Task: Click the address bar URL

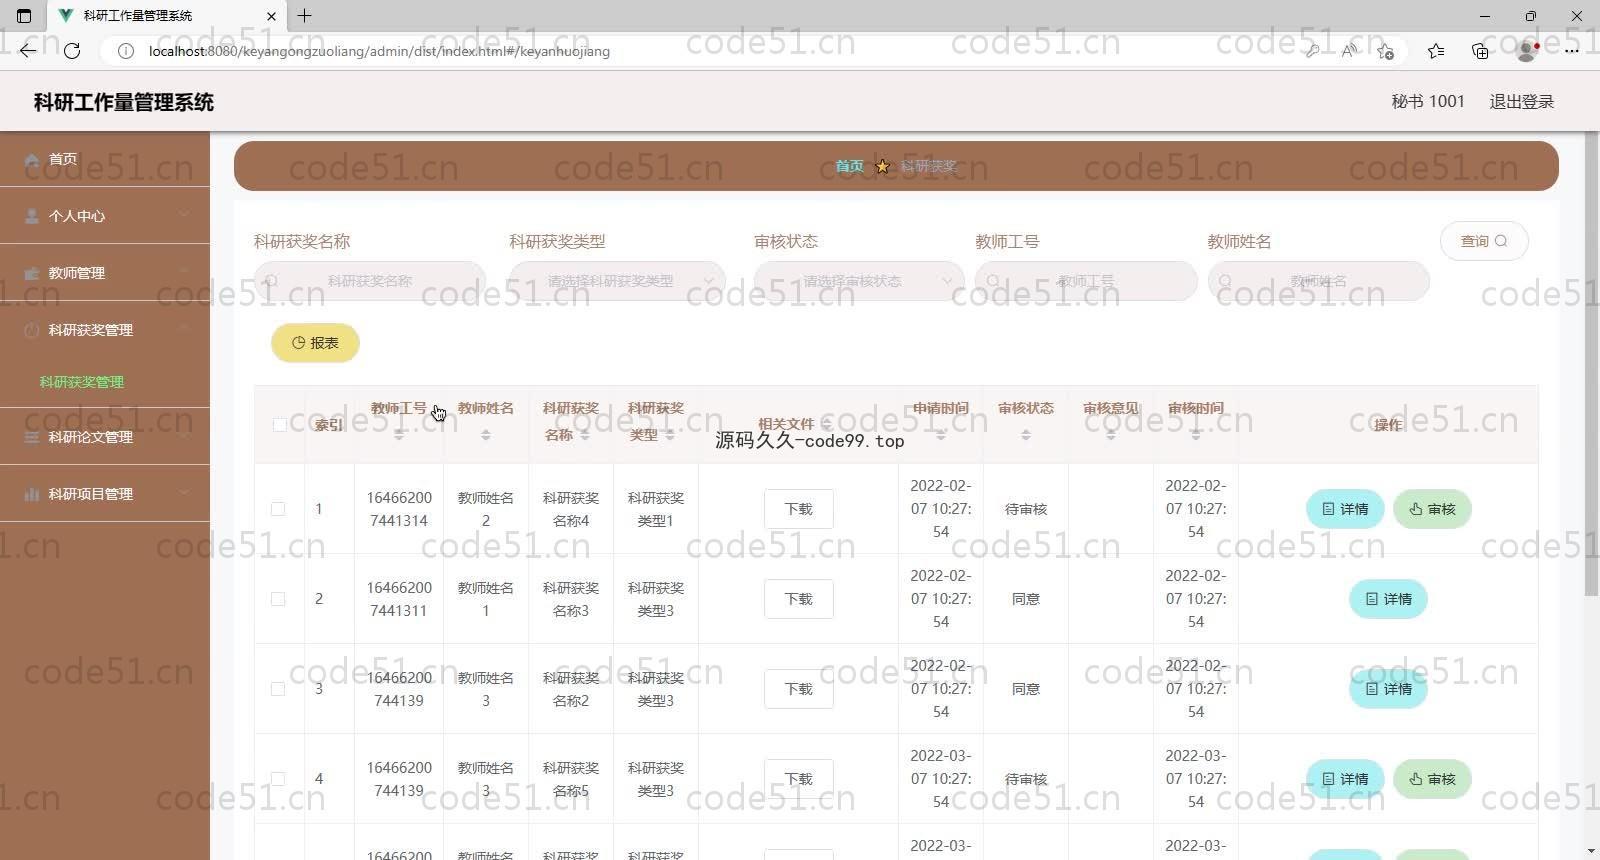Action: point(379,51)
